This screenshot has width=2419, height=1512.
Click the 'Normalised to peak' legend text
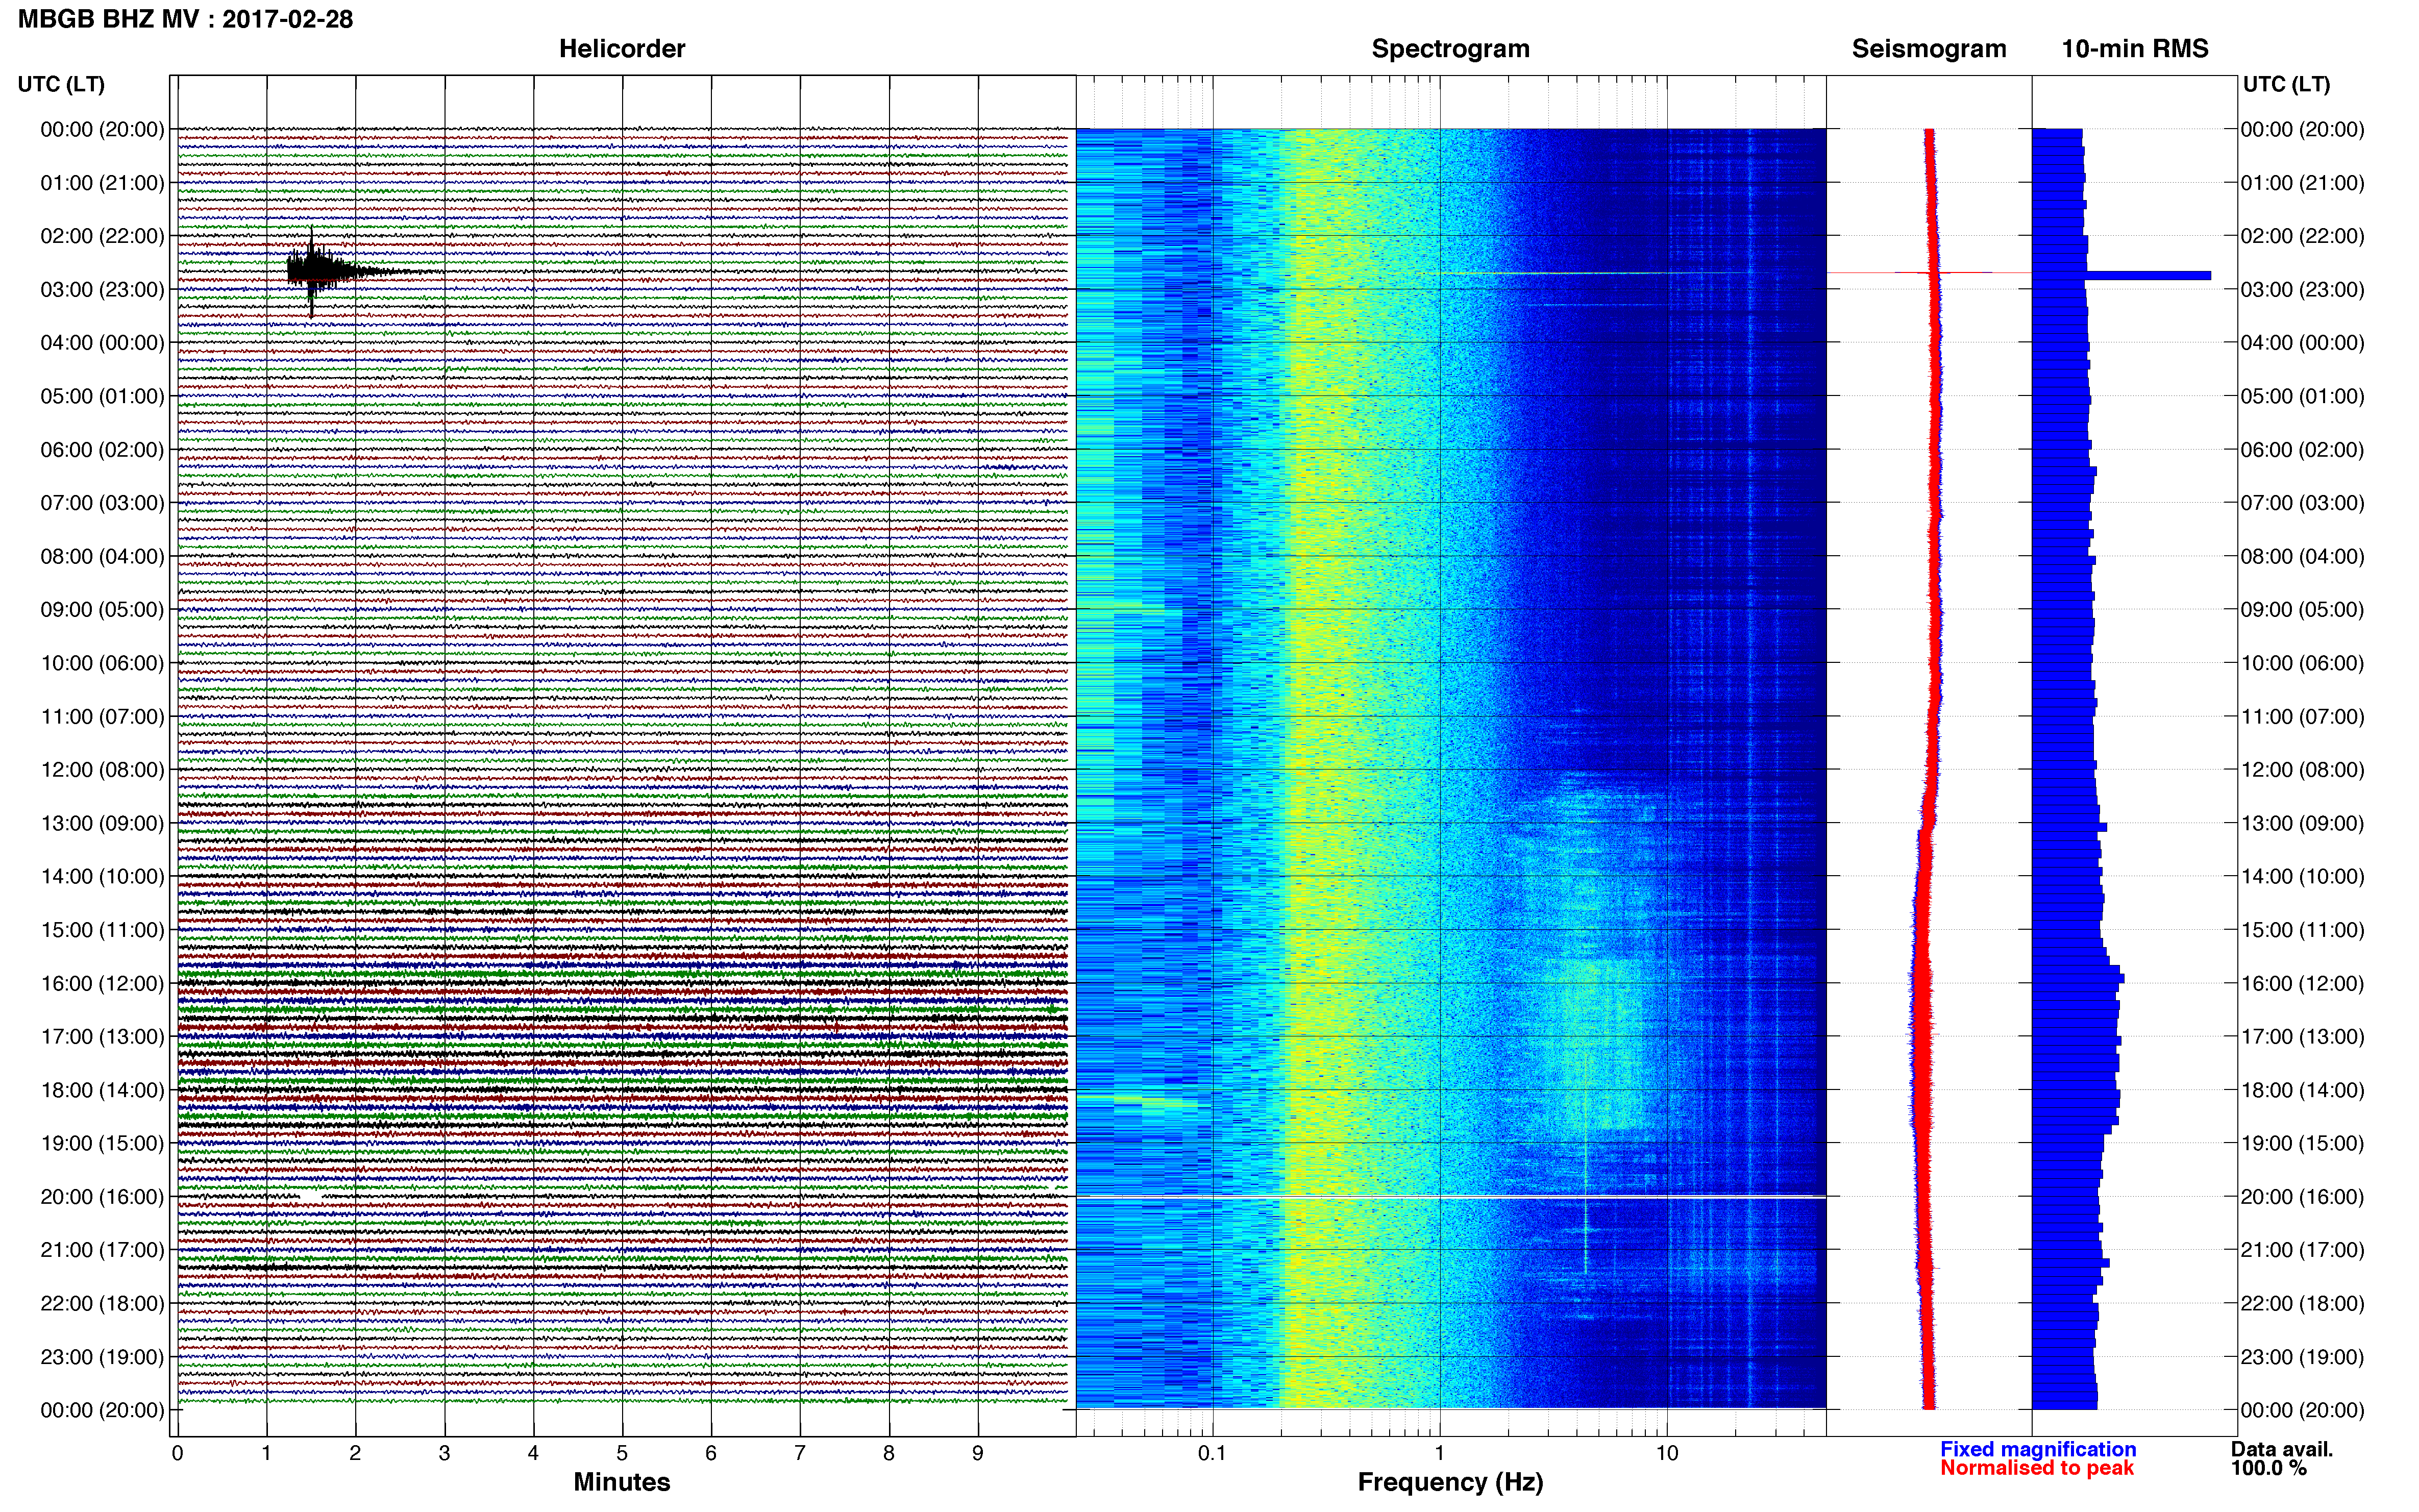2037,1468
